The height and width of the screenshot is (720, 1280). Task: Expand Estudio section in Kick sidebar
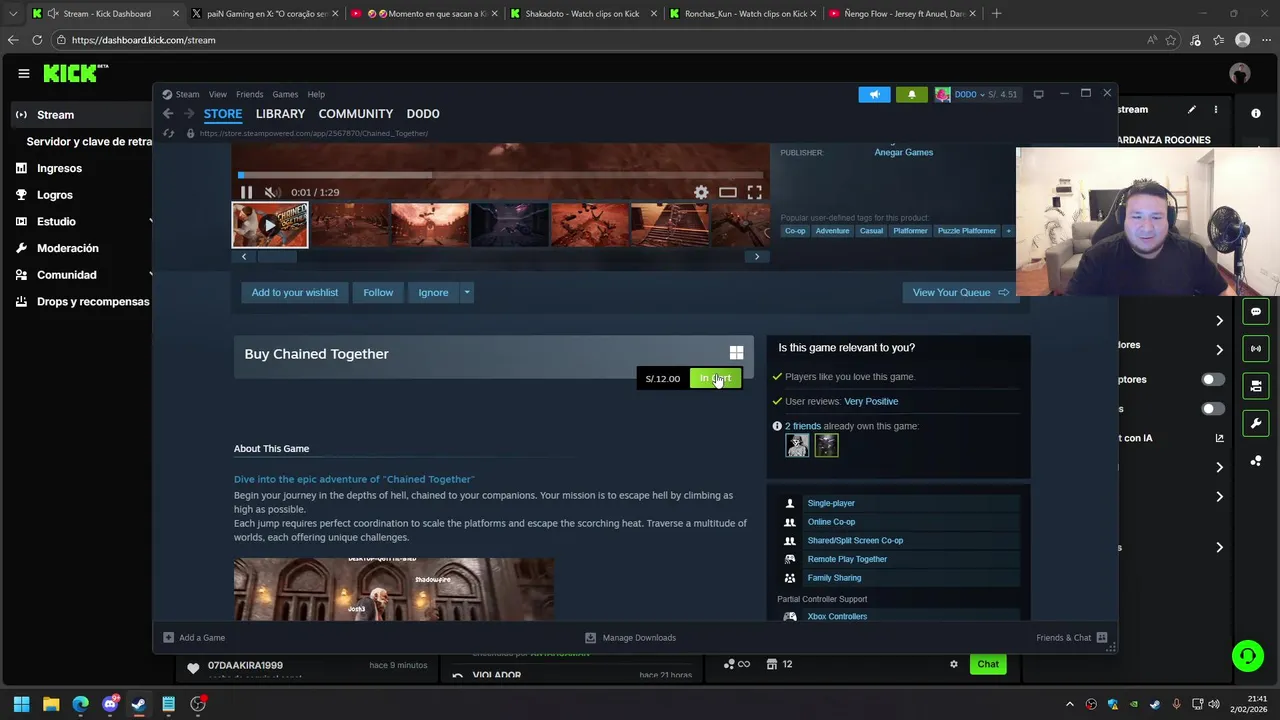tap(150, 221)
